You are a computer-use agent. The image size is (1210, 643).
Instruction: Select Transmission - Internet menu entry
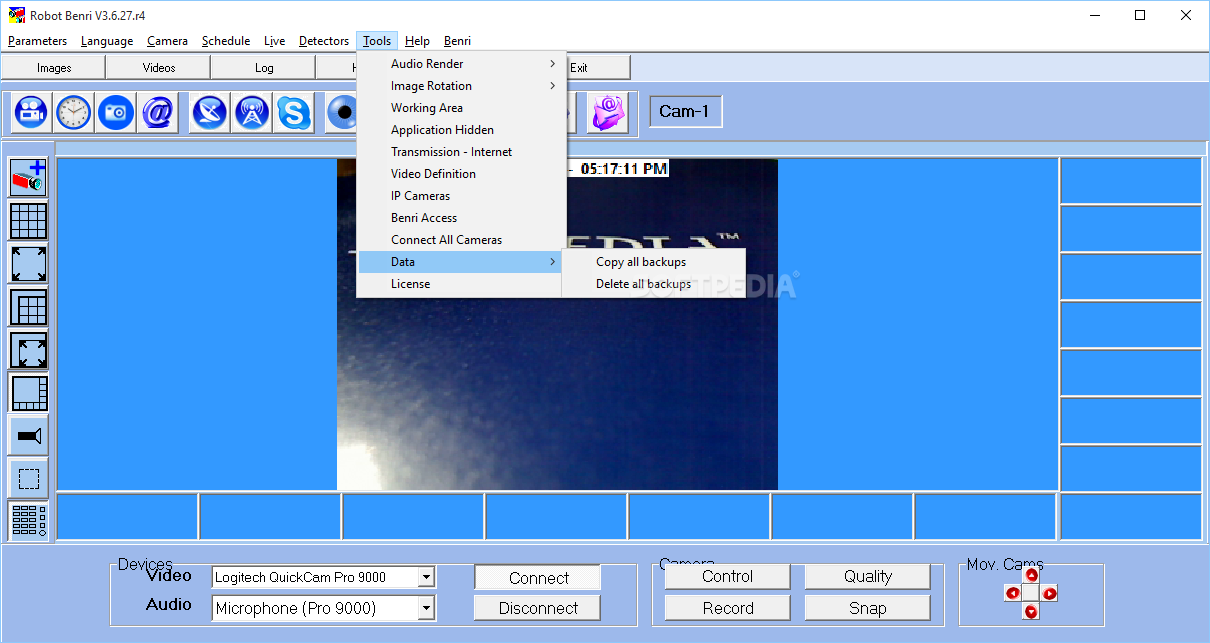click(461, 152)
